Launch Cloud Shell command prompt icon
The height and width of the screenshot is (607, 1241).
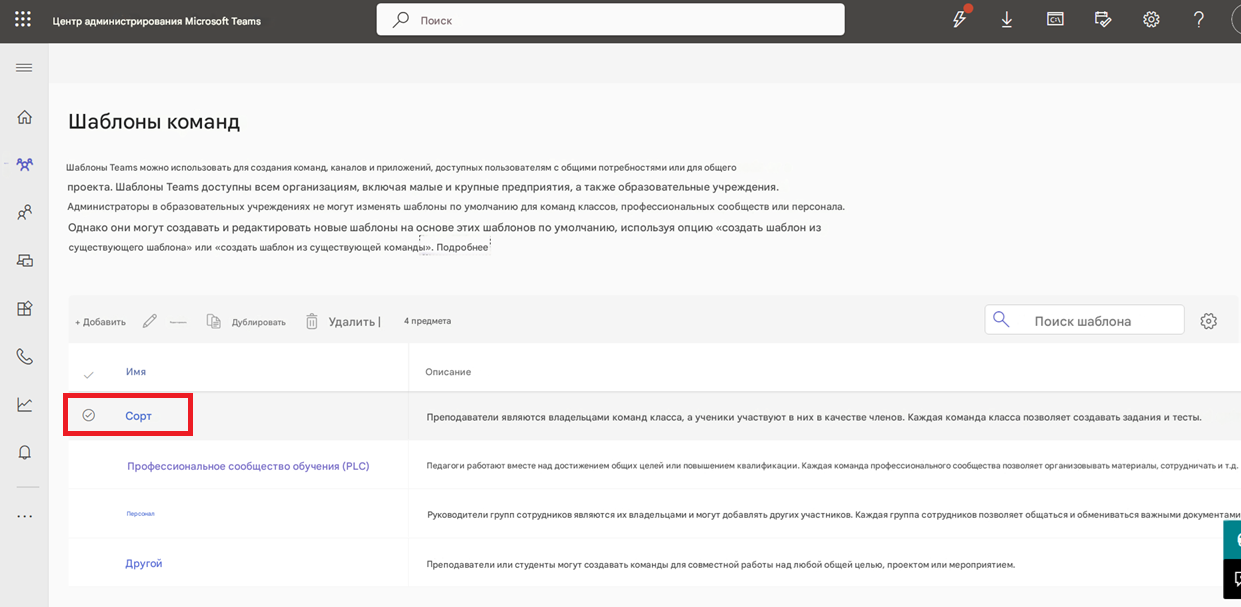click(x=1055, y=19)
